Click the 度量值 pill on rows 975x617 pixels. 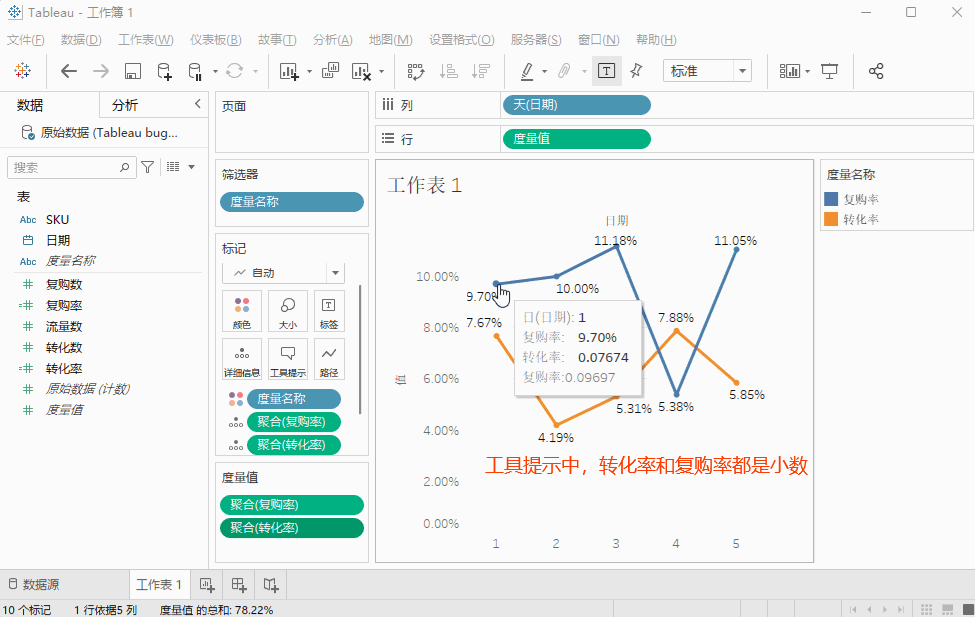(x=576, y=139)
